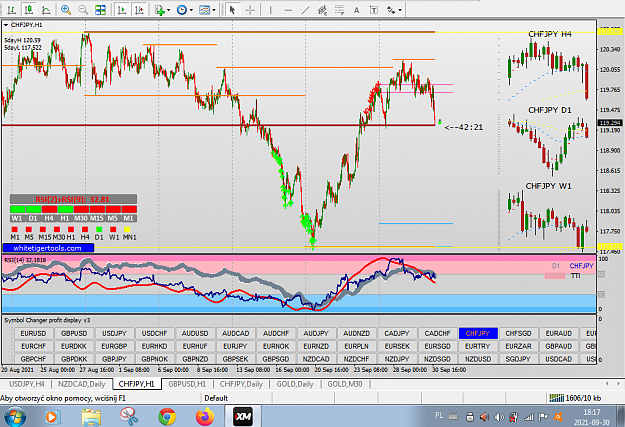Open the GOLD,M30 chart tab
This screenshot has width=625, height=427.
tap(345, 384)
